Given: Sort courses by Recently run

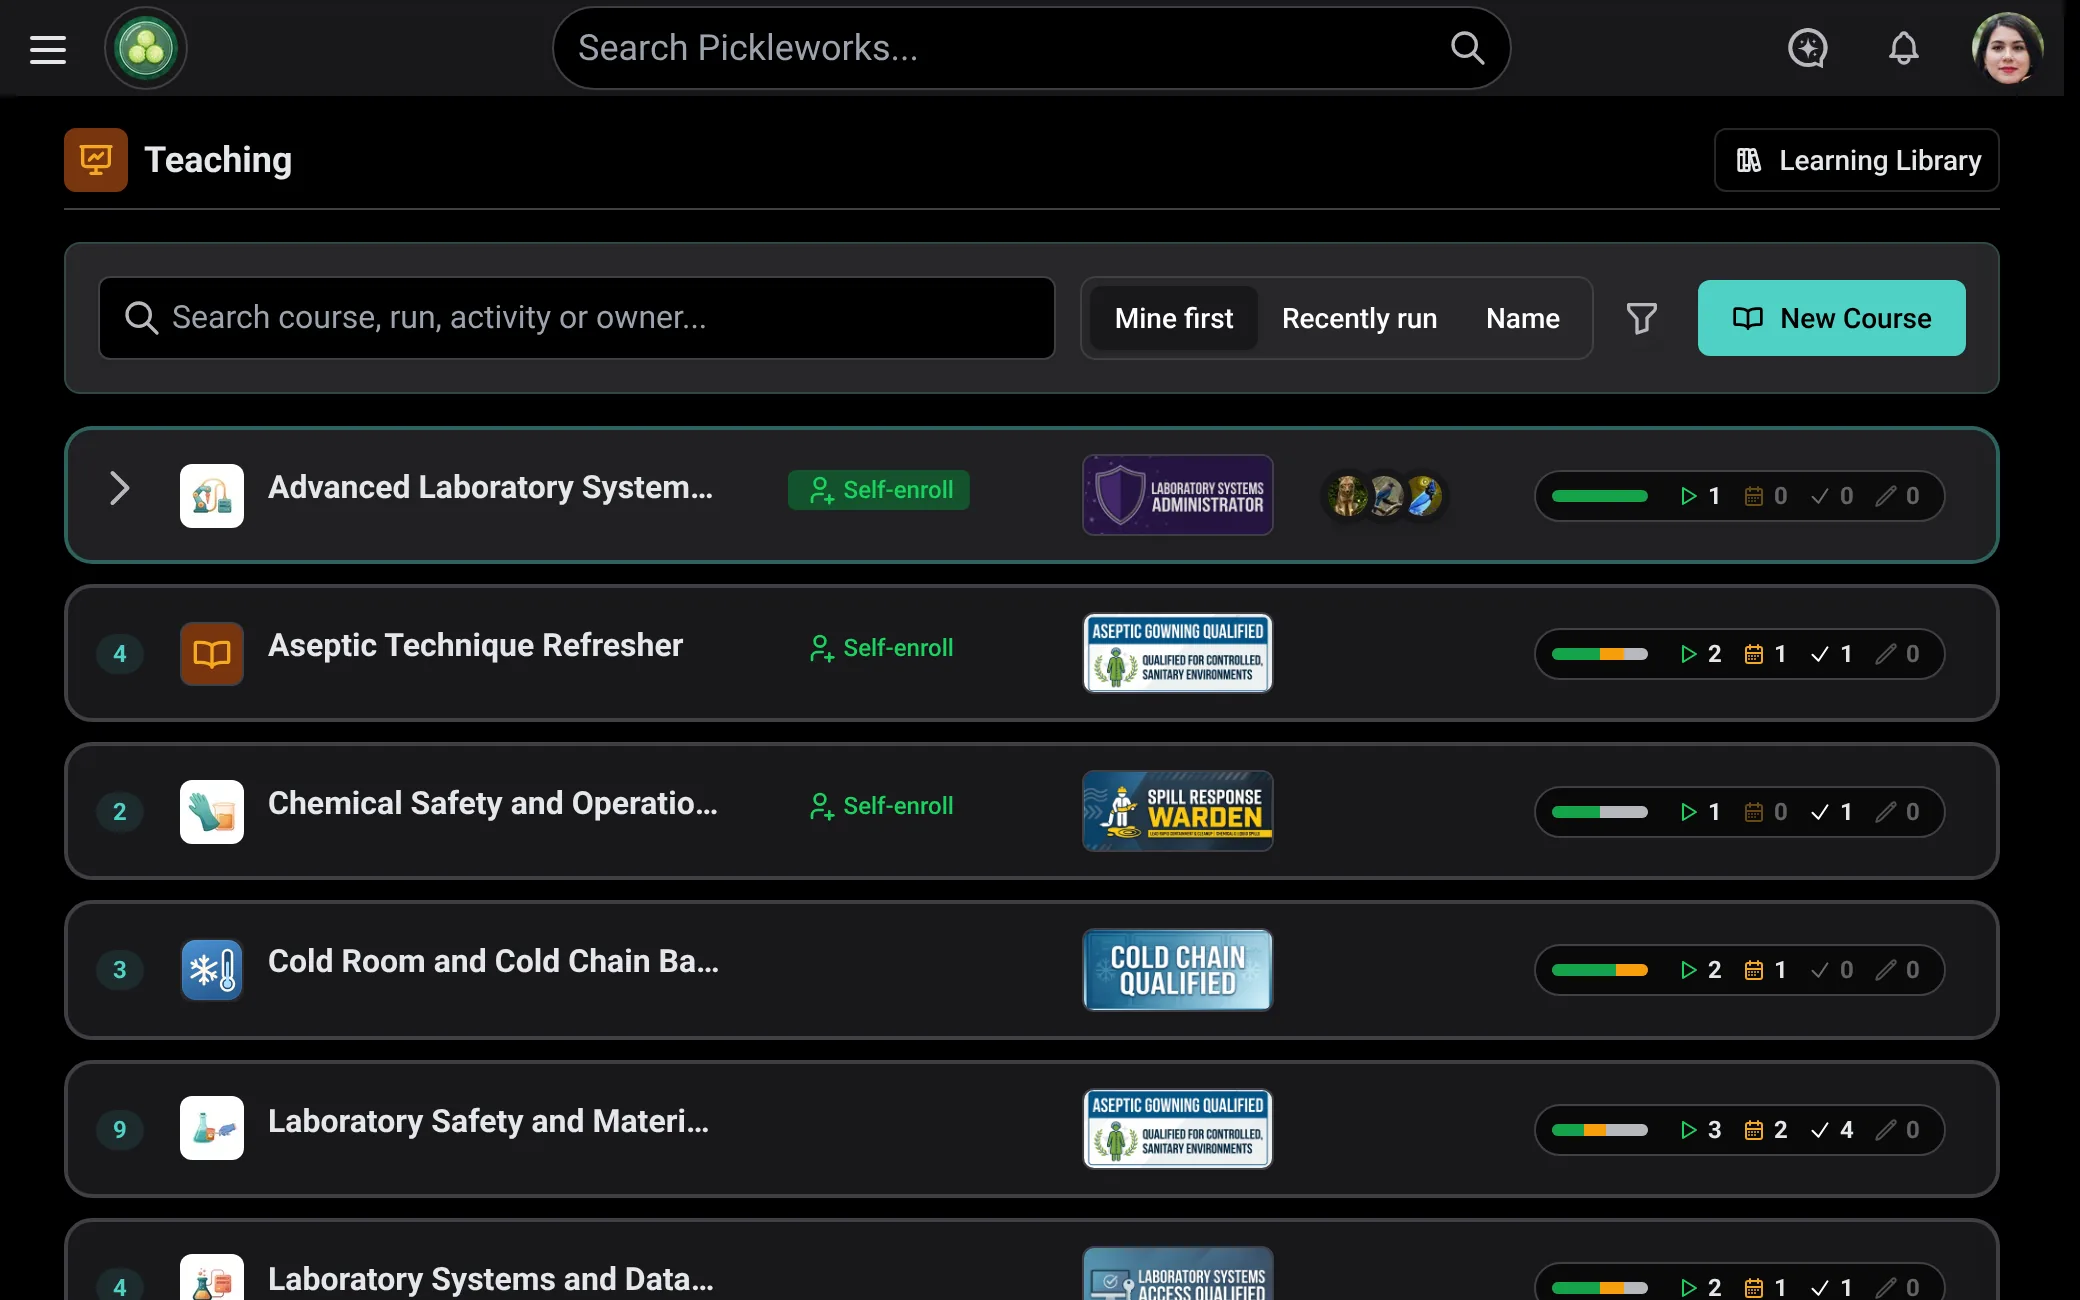Looking at the screenshot, I should point(1359,318).
